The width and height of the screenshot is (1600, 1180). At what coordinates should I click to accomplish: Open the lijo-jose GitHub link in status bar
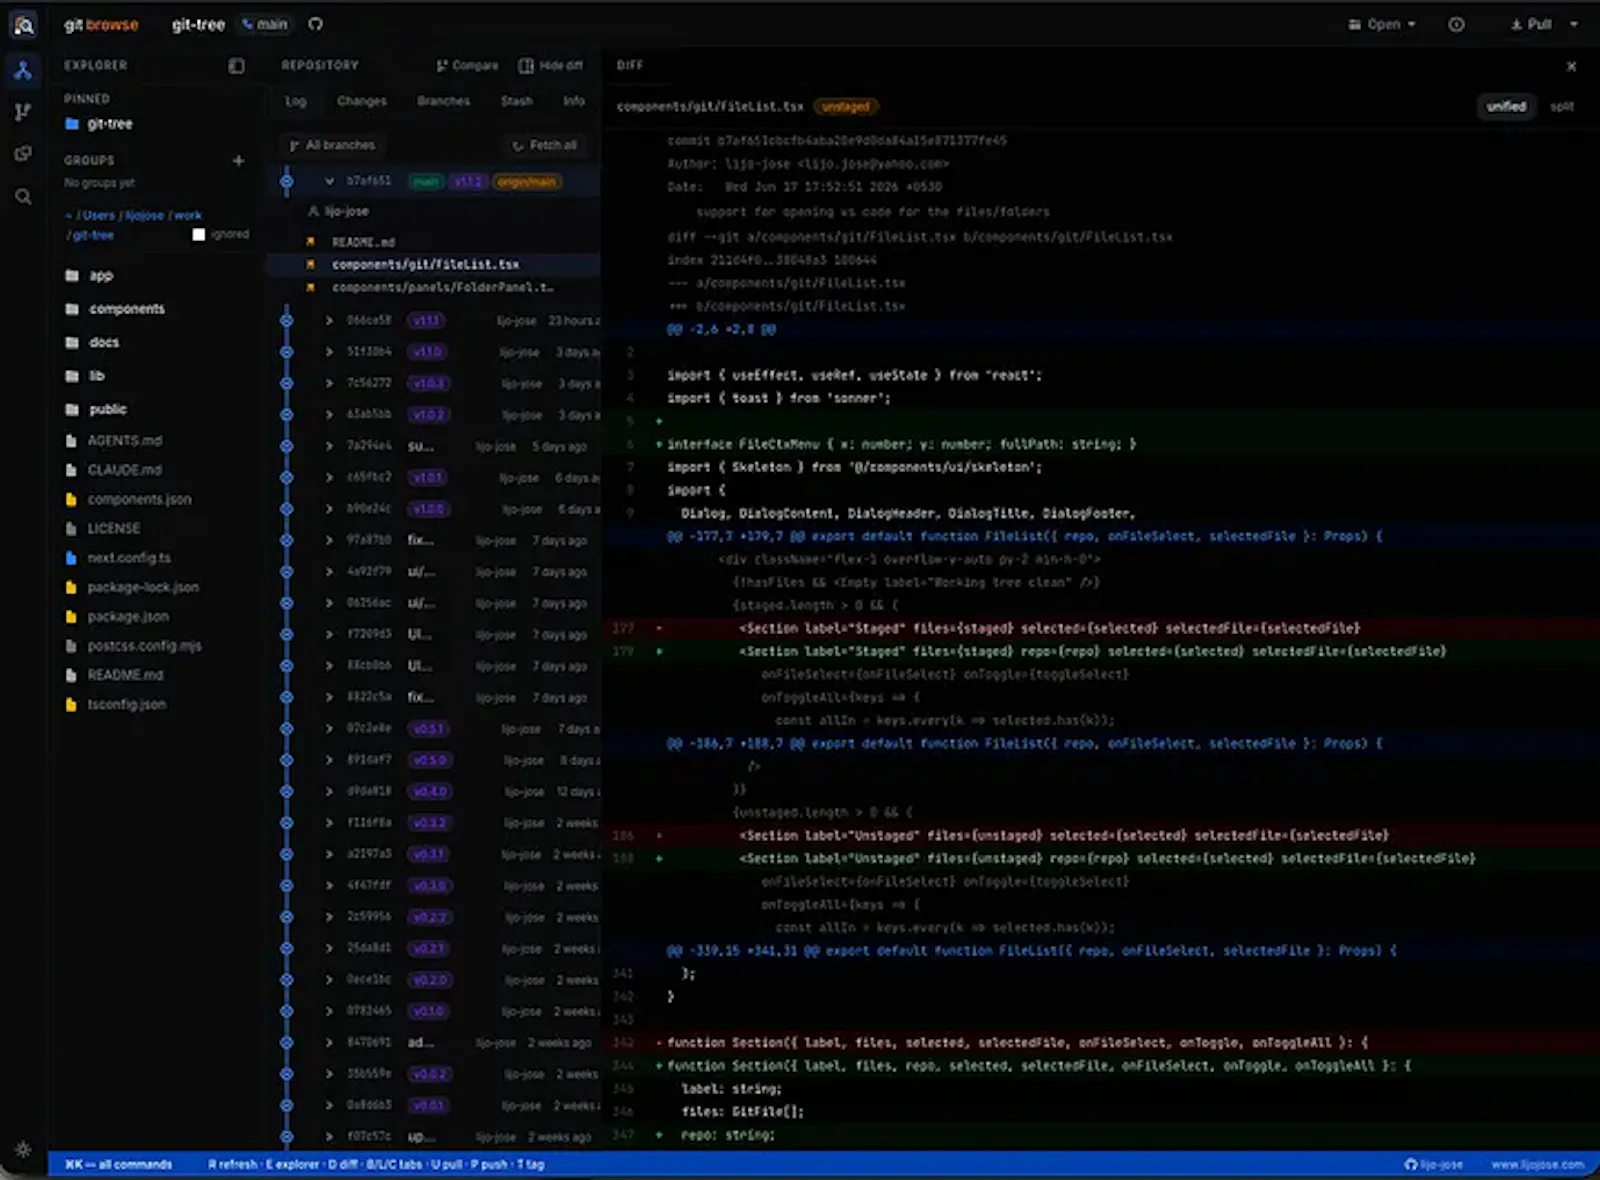click(1433, 1164)
